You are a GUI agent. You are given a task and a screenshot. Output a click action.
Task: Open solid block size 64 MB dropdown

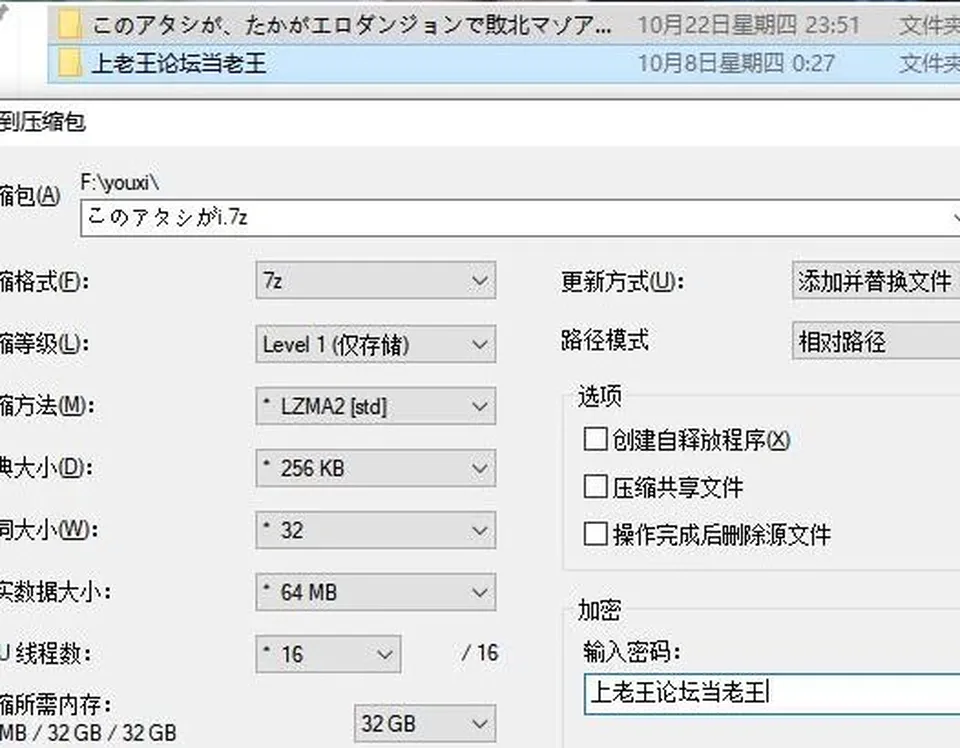tap(375, 592)
